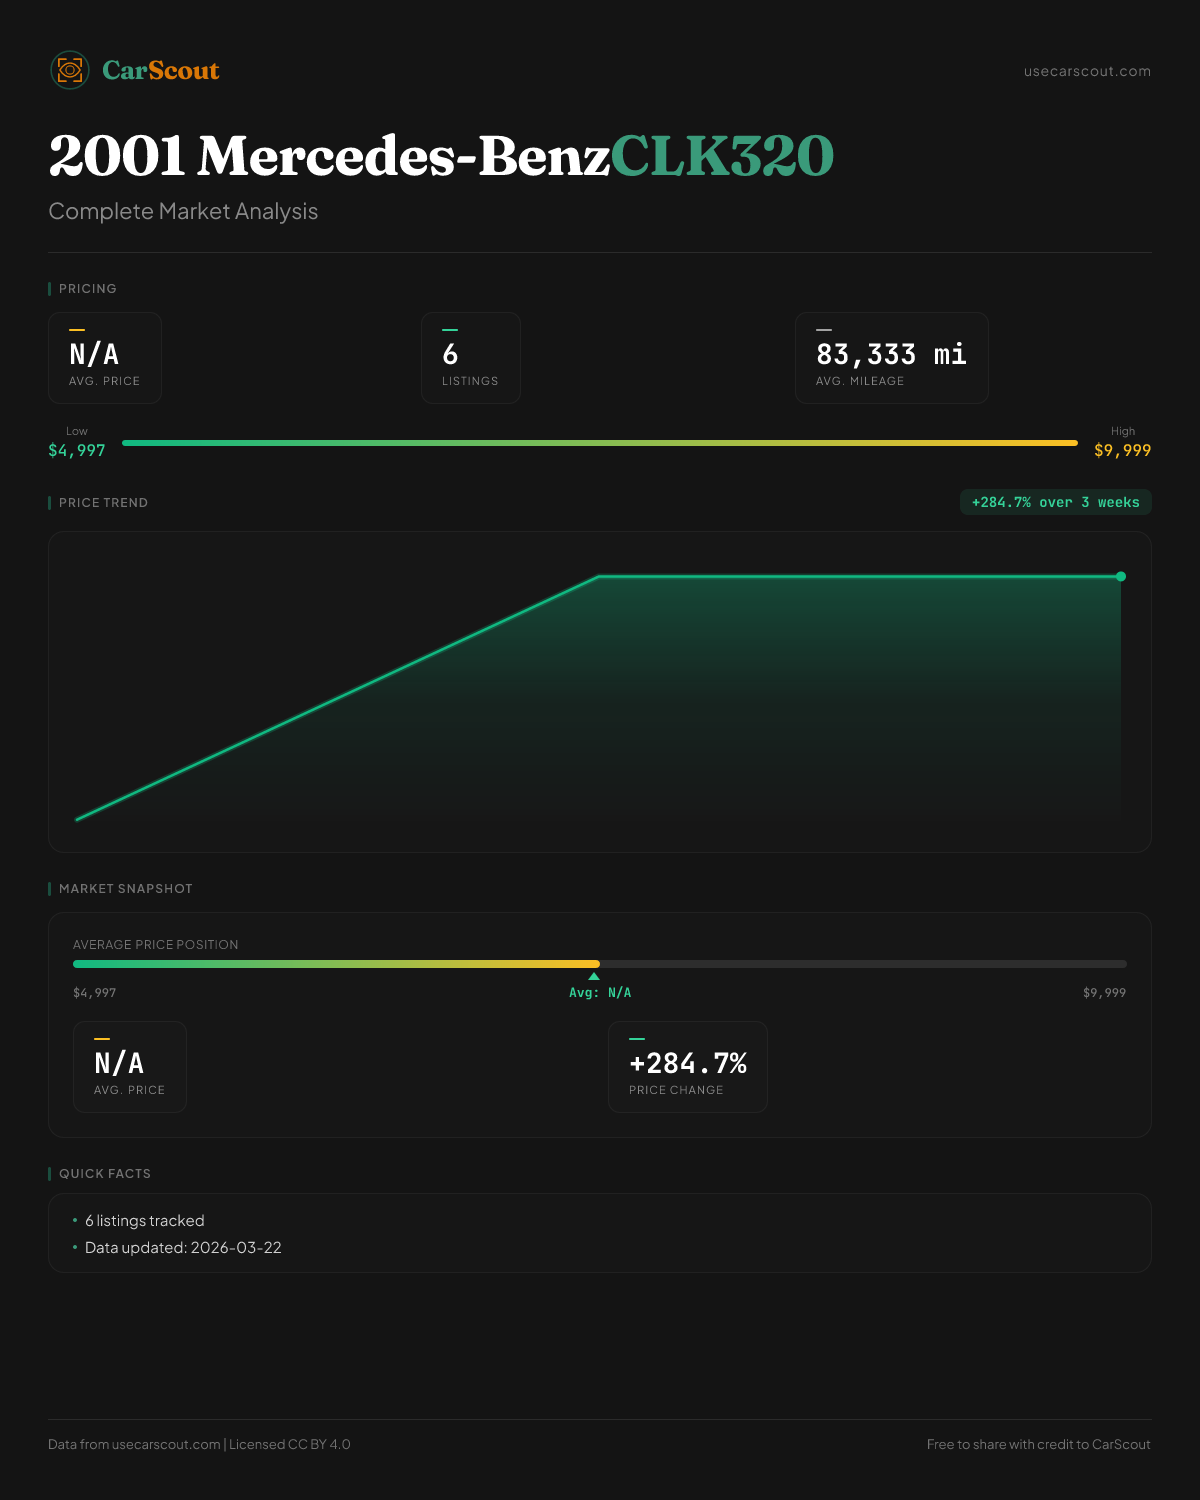Click the triangle average position marker
This screenshot has width=1200, height=1500.
[594, 976]
